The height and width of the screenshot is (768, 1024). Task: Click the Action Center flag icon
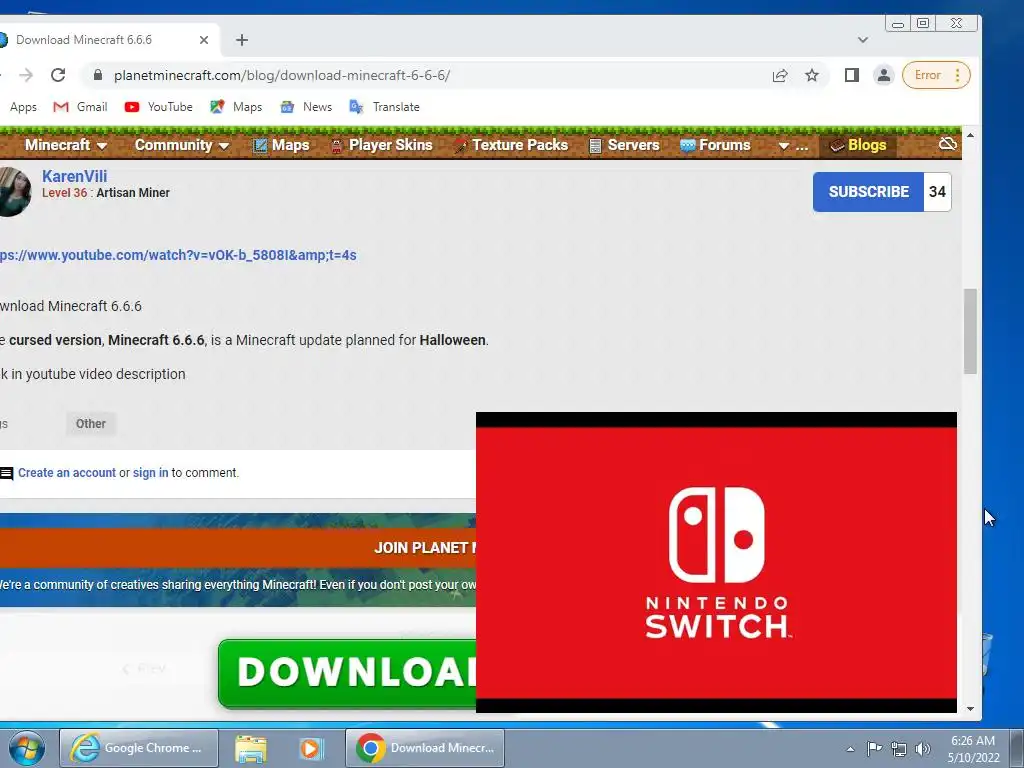coord(874,748)
